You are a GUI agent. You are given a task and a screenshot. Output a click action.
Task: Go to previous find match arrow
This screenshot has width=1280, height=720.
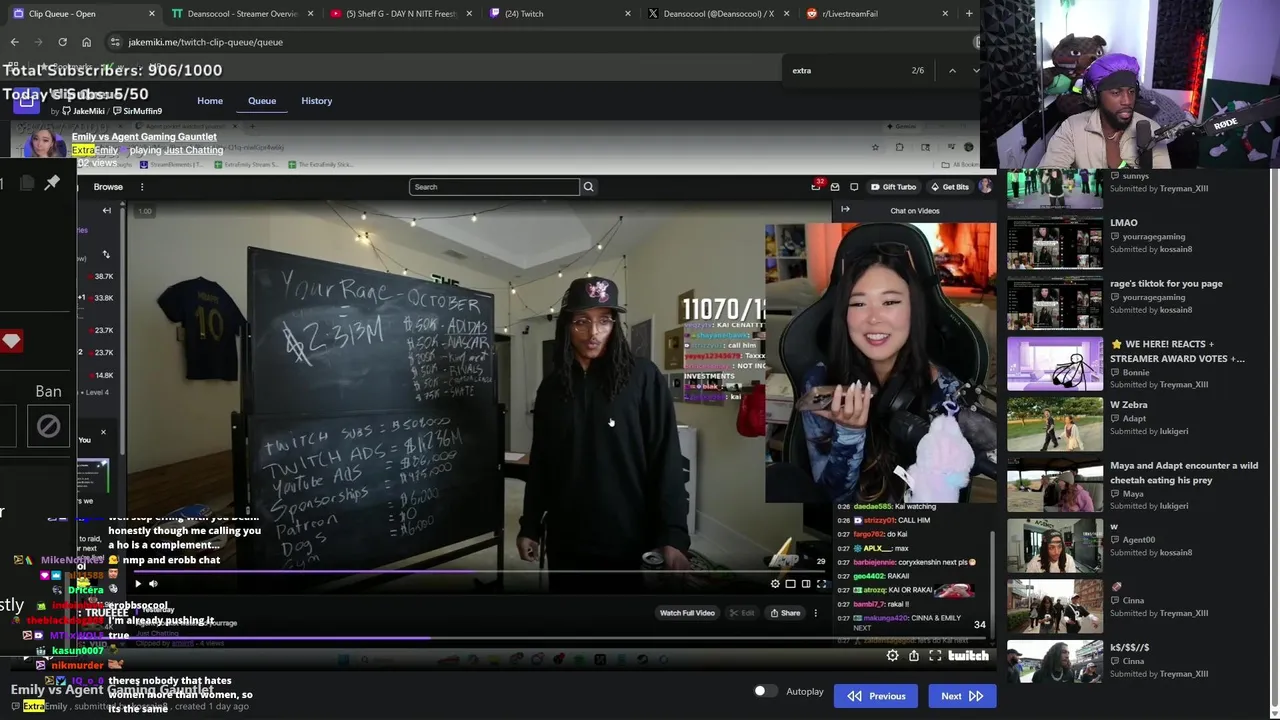click(952, 71)
